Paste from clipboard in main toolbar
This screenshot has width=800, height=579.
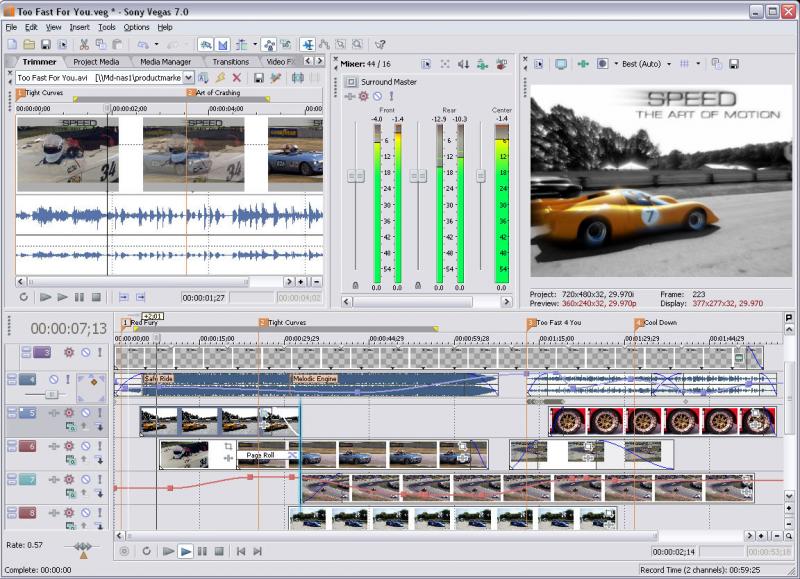coord(117,45)
